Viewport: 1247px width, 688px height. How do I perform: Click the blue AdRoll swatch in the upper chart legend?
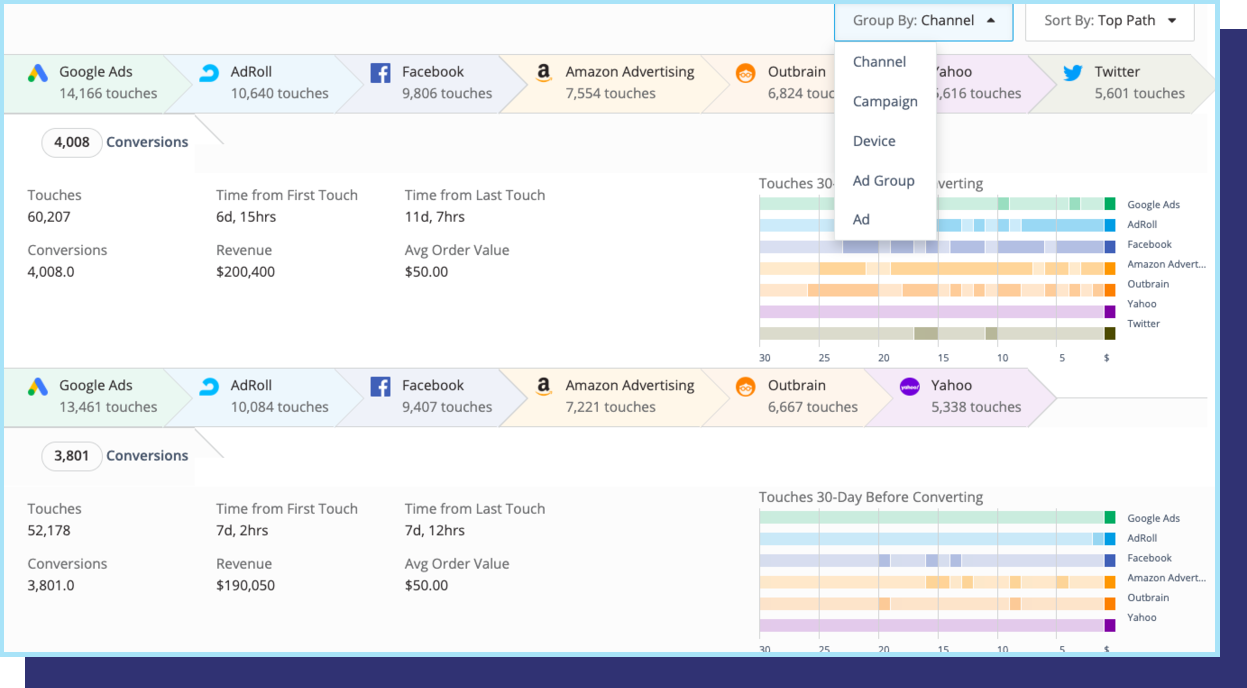point(1110,225)
